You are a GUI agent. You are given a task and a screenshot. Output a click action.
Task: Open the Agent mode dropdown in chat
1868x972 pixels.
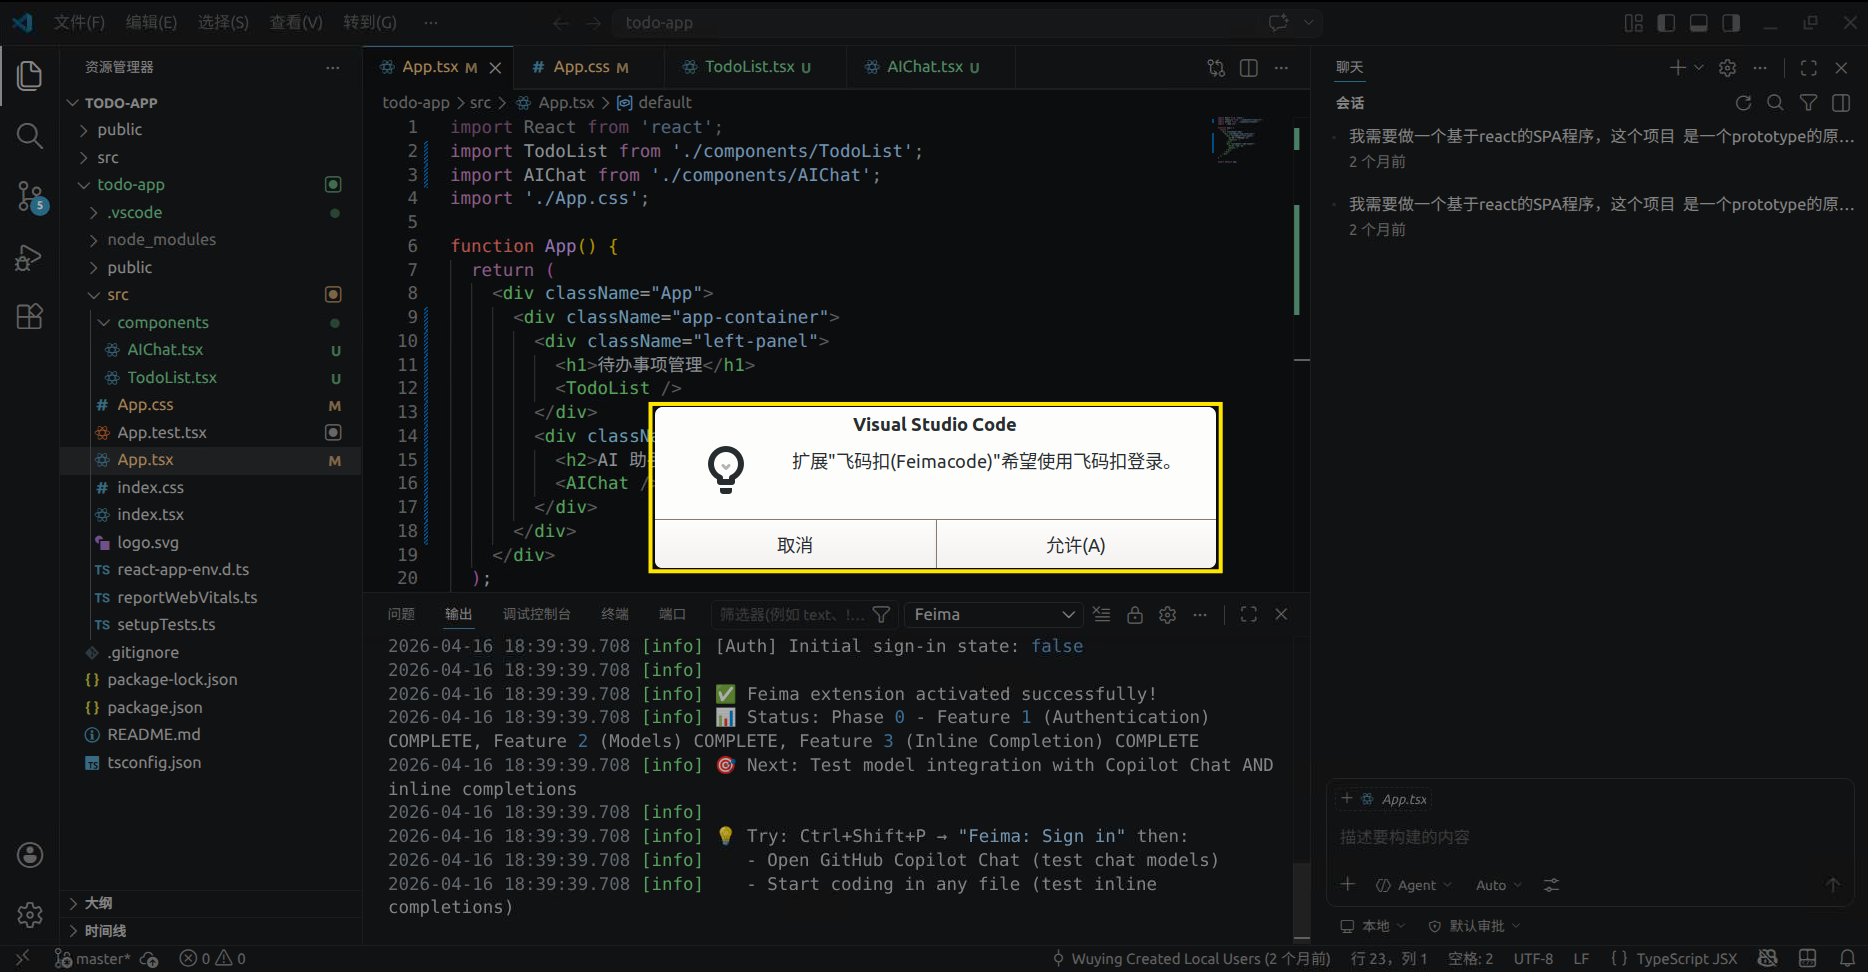pyautogui.click(x=1413, y=885)
